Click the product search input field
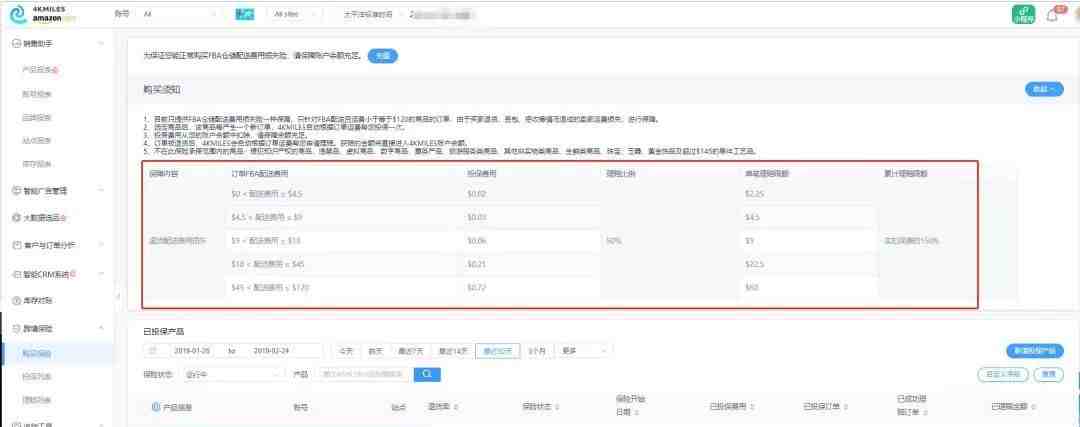This screenshot has height=427, width=1080. [x=364, y=374]
